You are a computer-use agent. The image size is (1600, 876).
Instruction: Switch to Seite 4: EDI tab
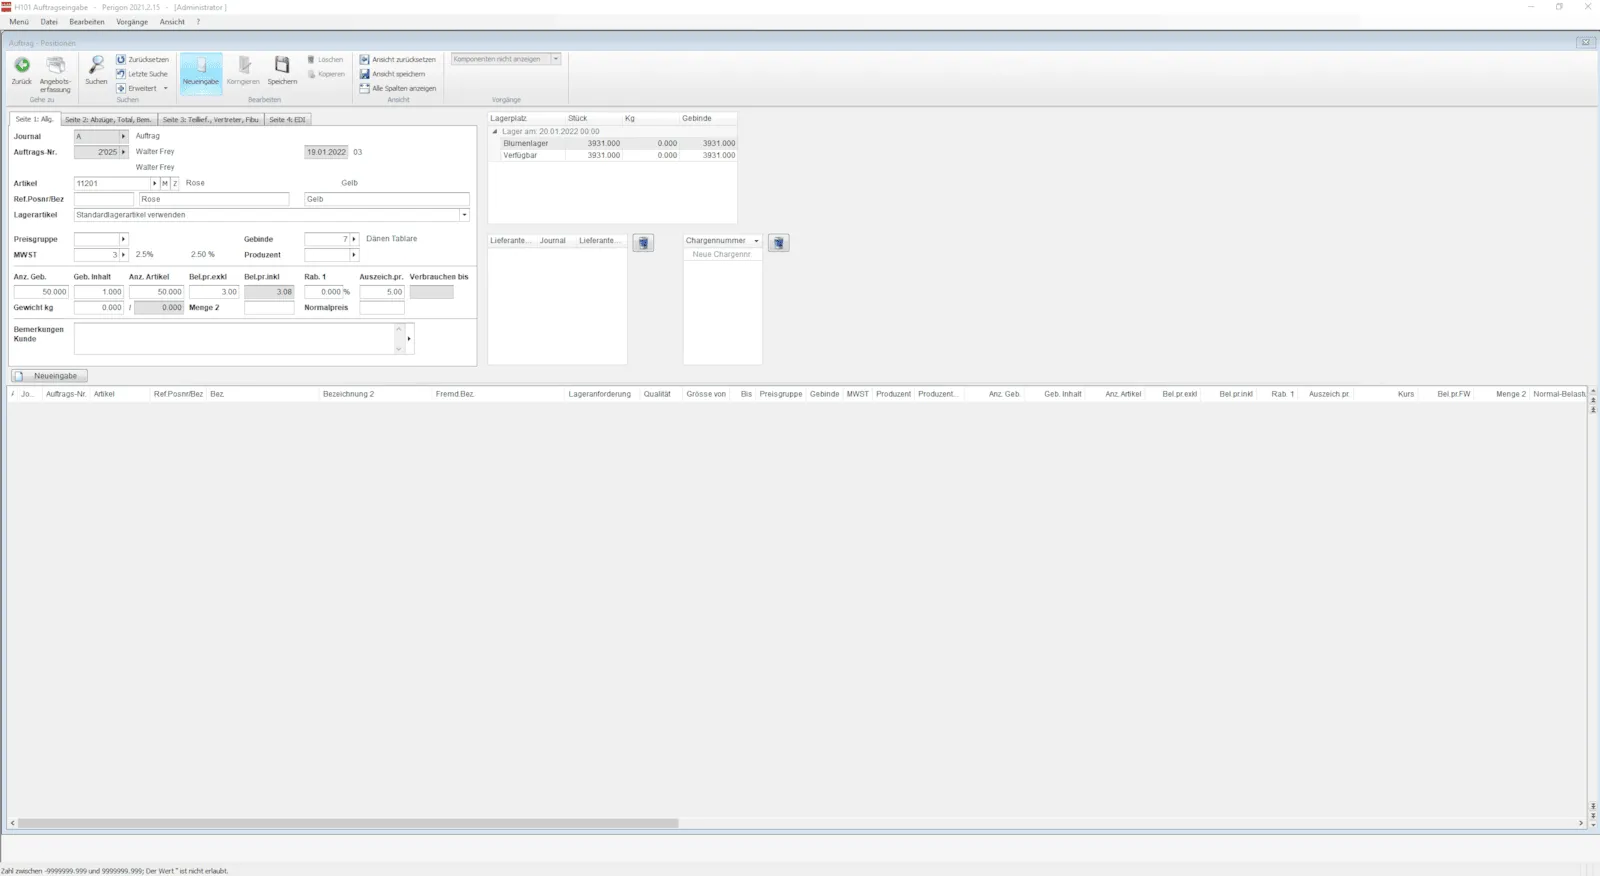288,119
